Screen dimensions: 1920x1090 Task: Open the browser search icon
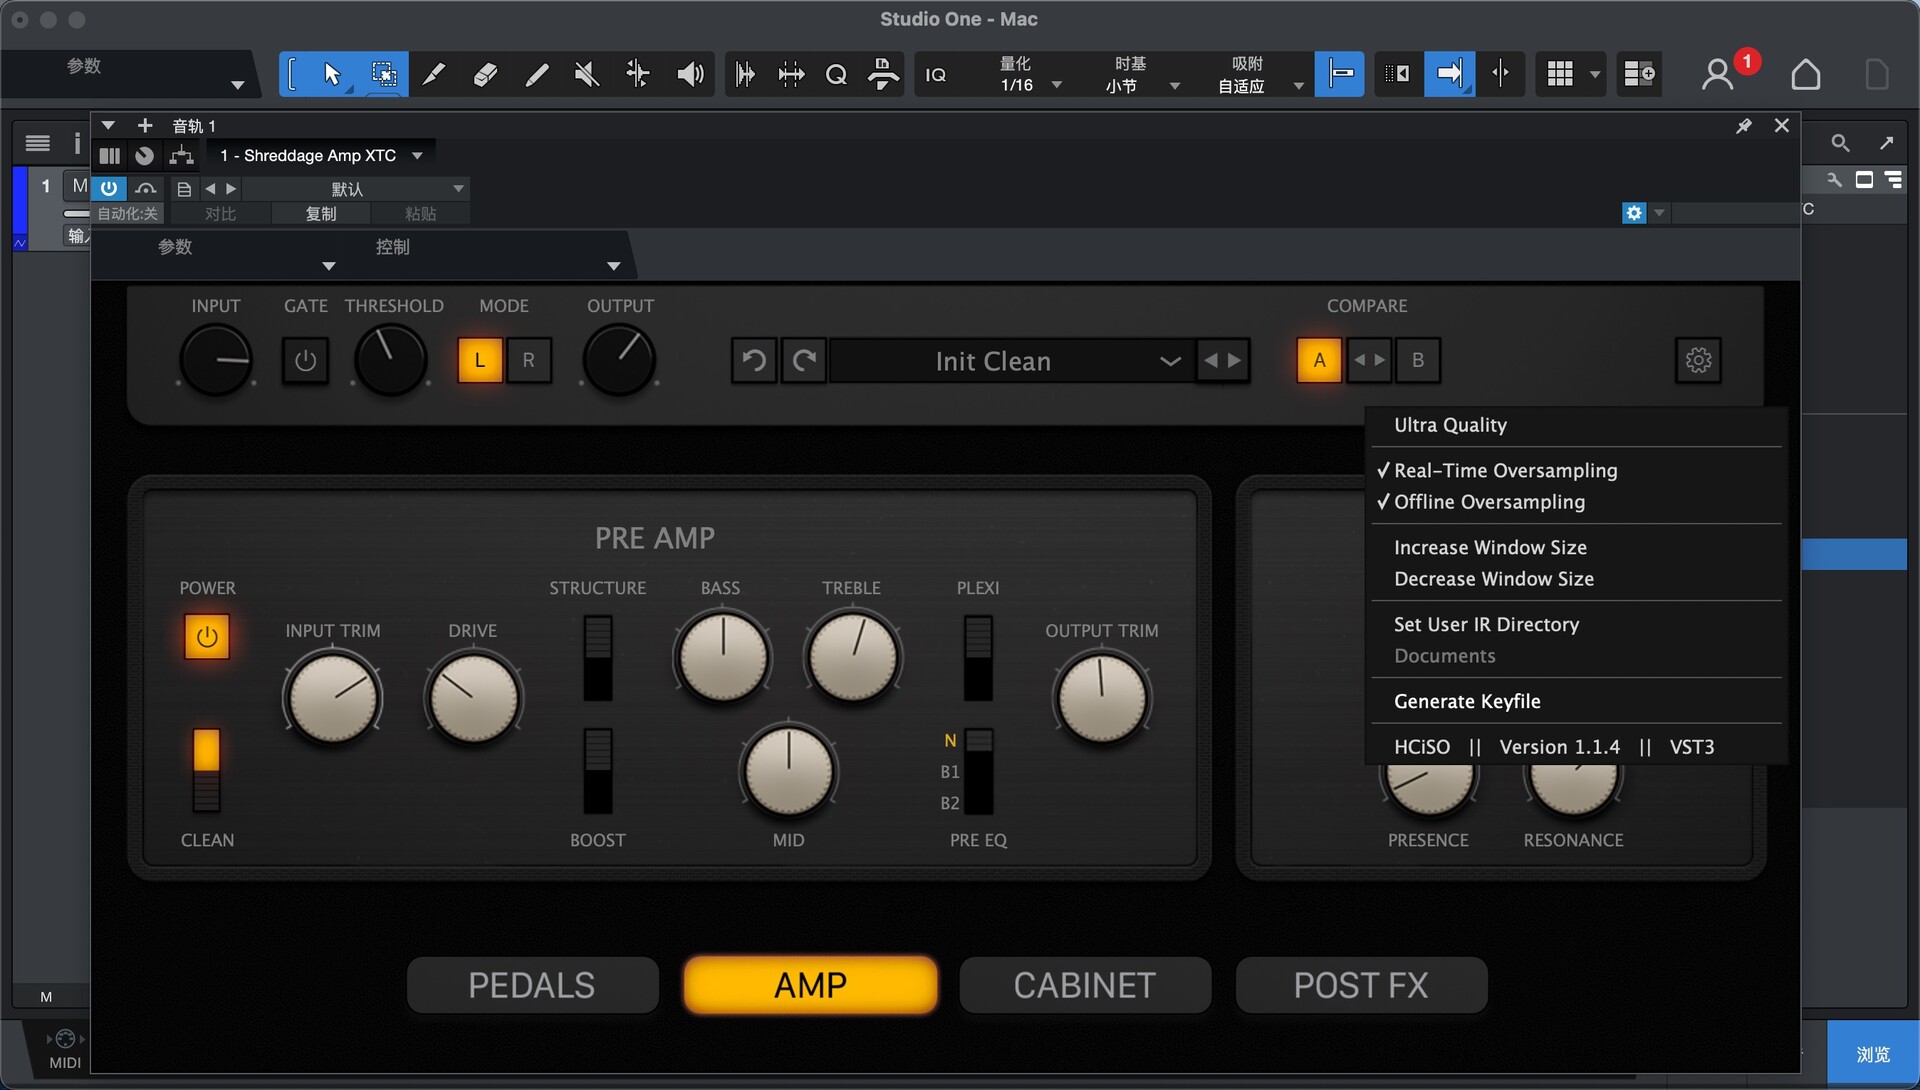1840,143
